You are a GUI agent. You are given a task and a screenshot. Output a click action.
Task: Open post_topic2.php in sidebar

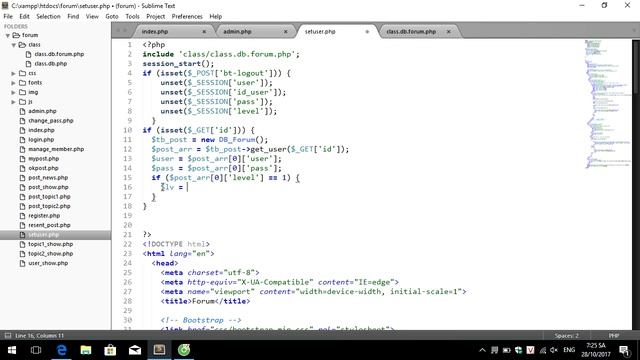[x=49, y=206]
